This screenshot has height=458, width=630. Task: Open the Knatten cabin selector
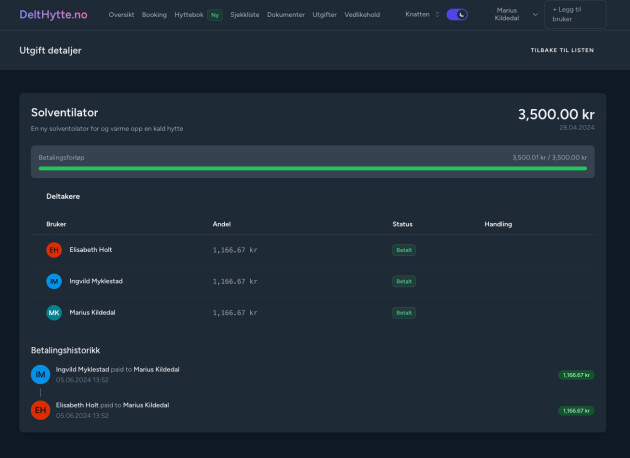(422, 14)
